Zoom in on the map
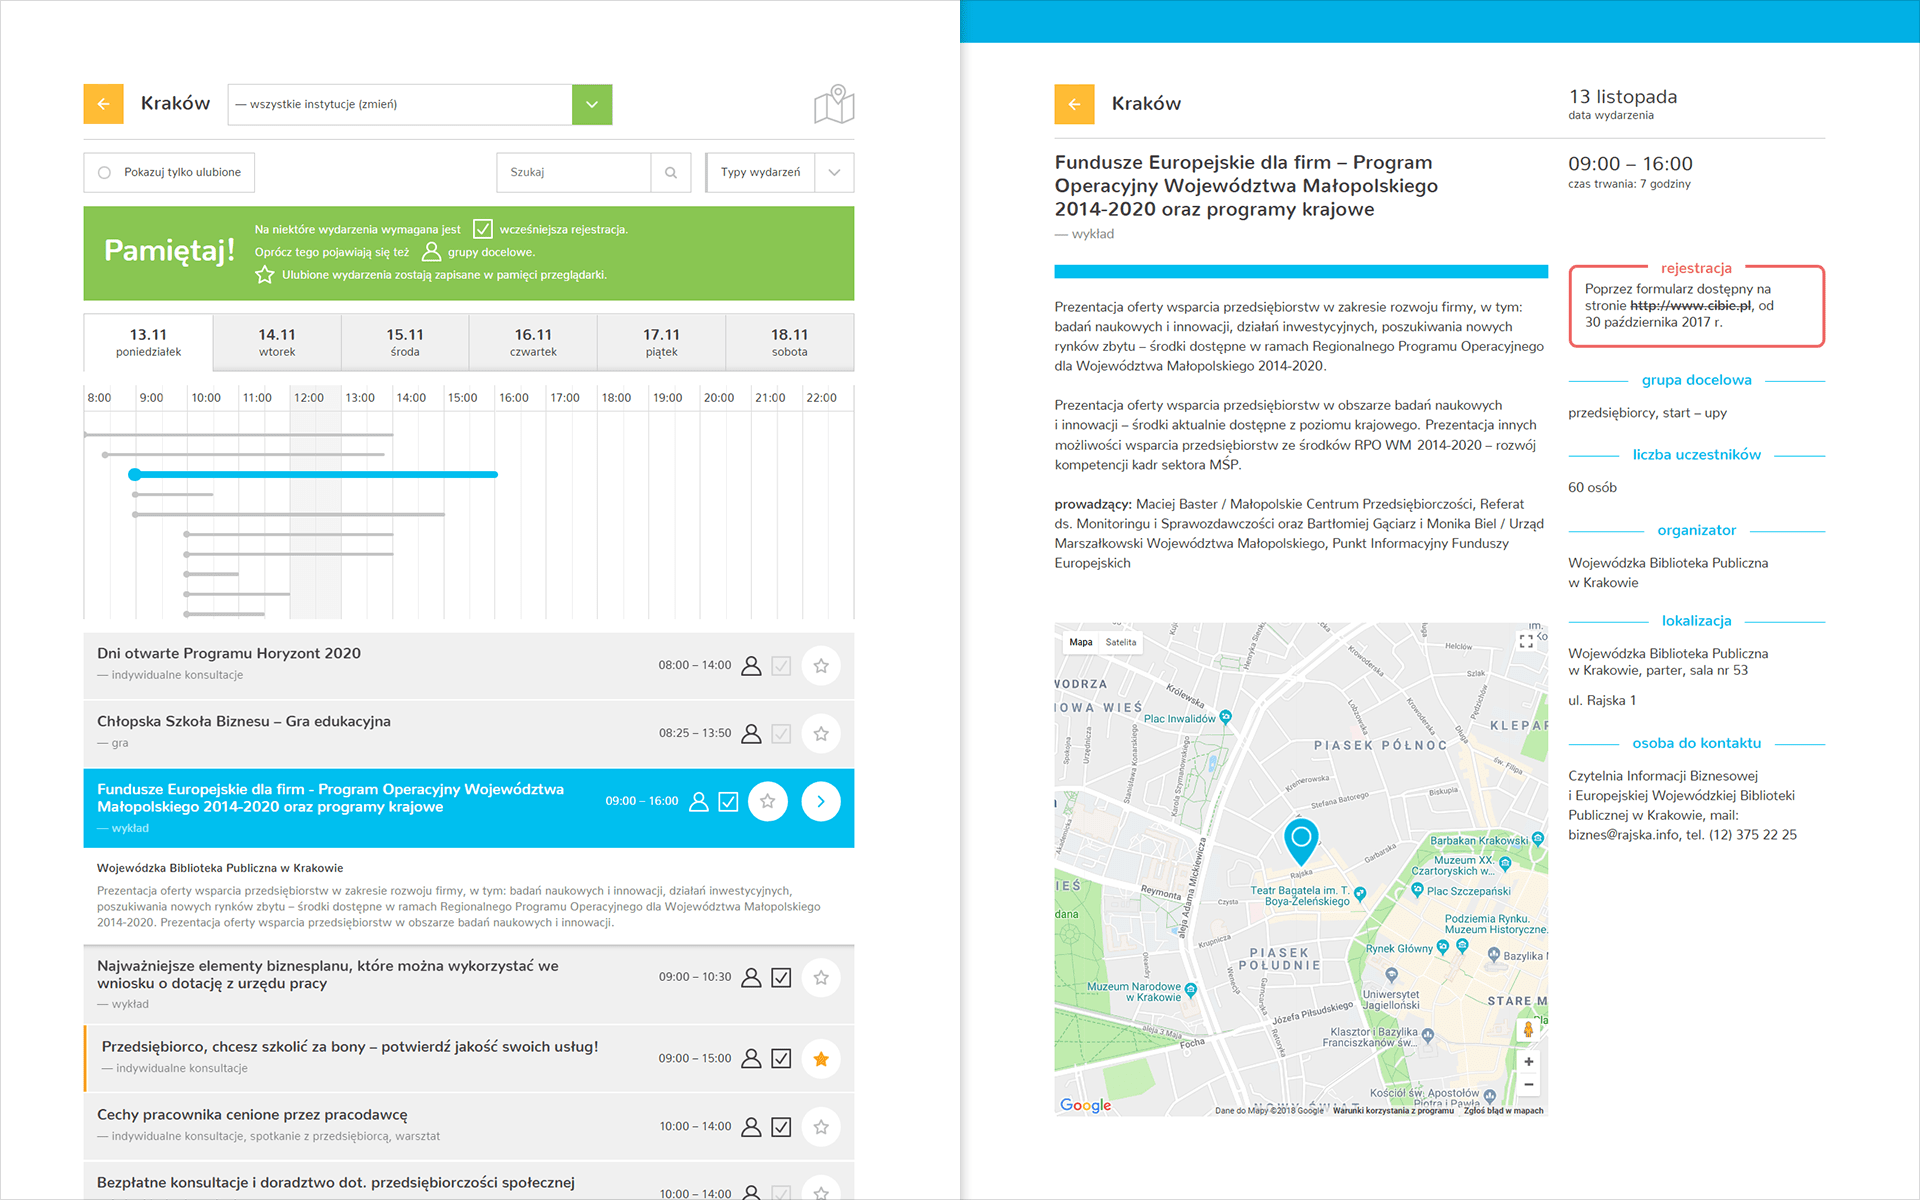This screenshot has width=1920, height=1200. (1528, 1062)
